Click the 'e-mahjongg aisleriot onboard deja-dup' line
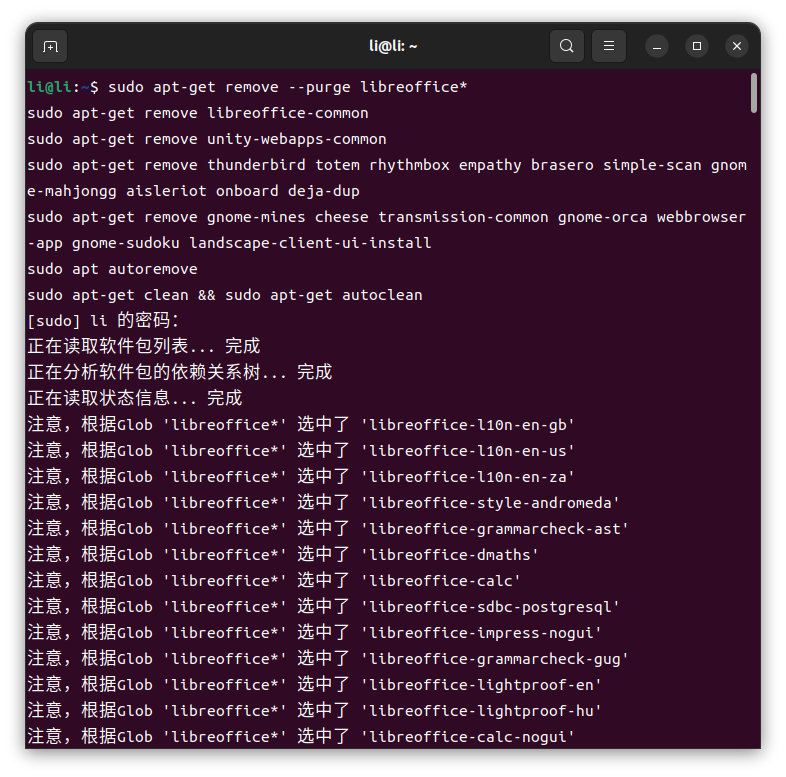The height and width of the screenshot is (777, 786). tap(193, 191)
